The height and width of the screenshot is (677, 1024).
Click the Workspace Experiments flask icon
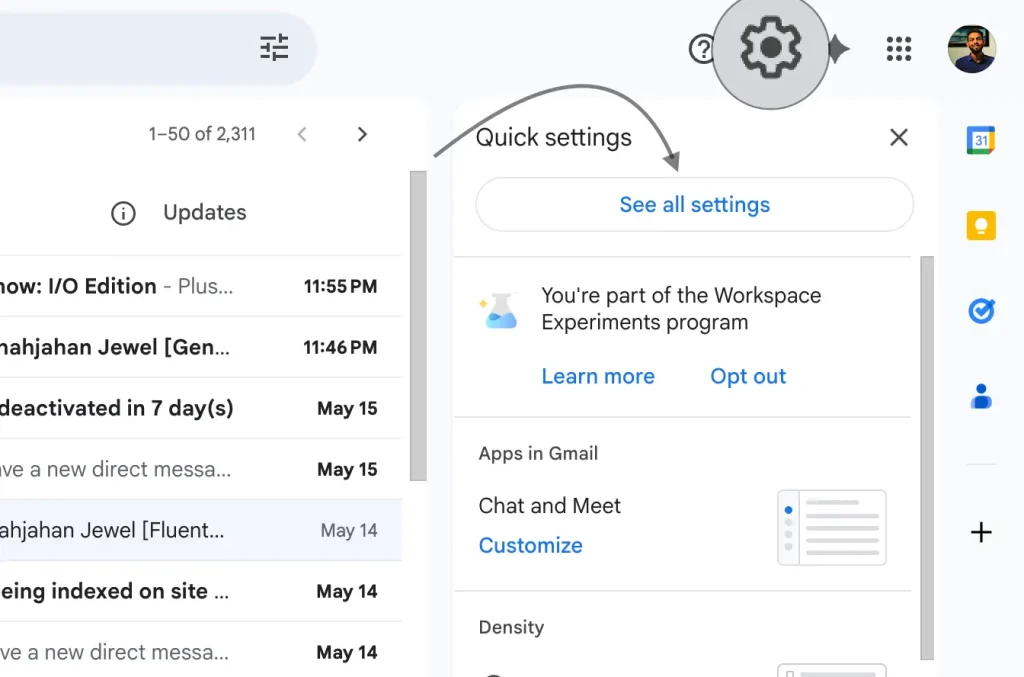(x=500, y=310)
